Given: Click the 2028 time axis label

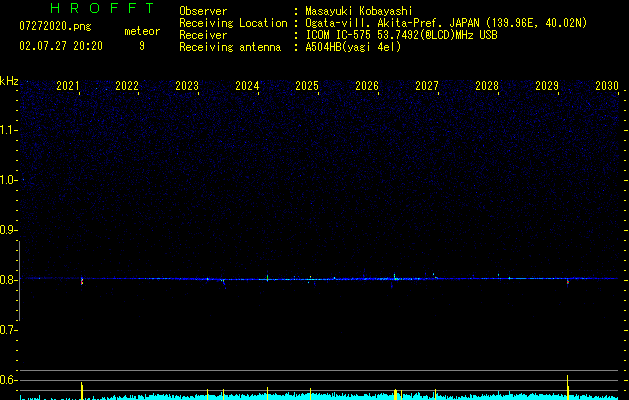Looking at the screenshot, I should [x=487, y=86].
